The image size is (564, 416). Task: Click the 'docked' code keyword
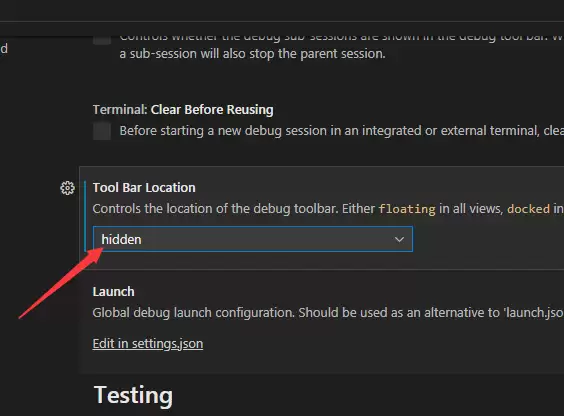pyautogui.click(x=528, y=209)
